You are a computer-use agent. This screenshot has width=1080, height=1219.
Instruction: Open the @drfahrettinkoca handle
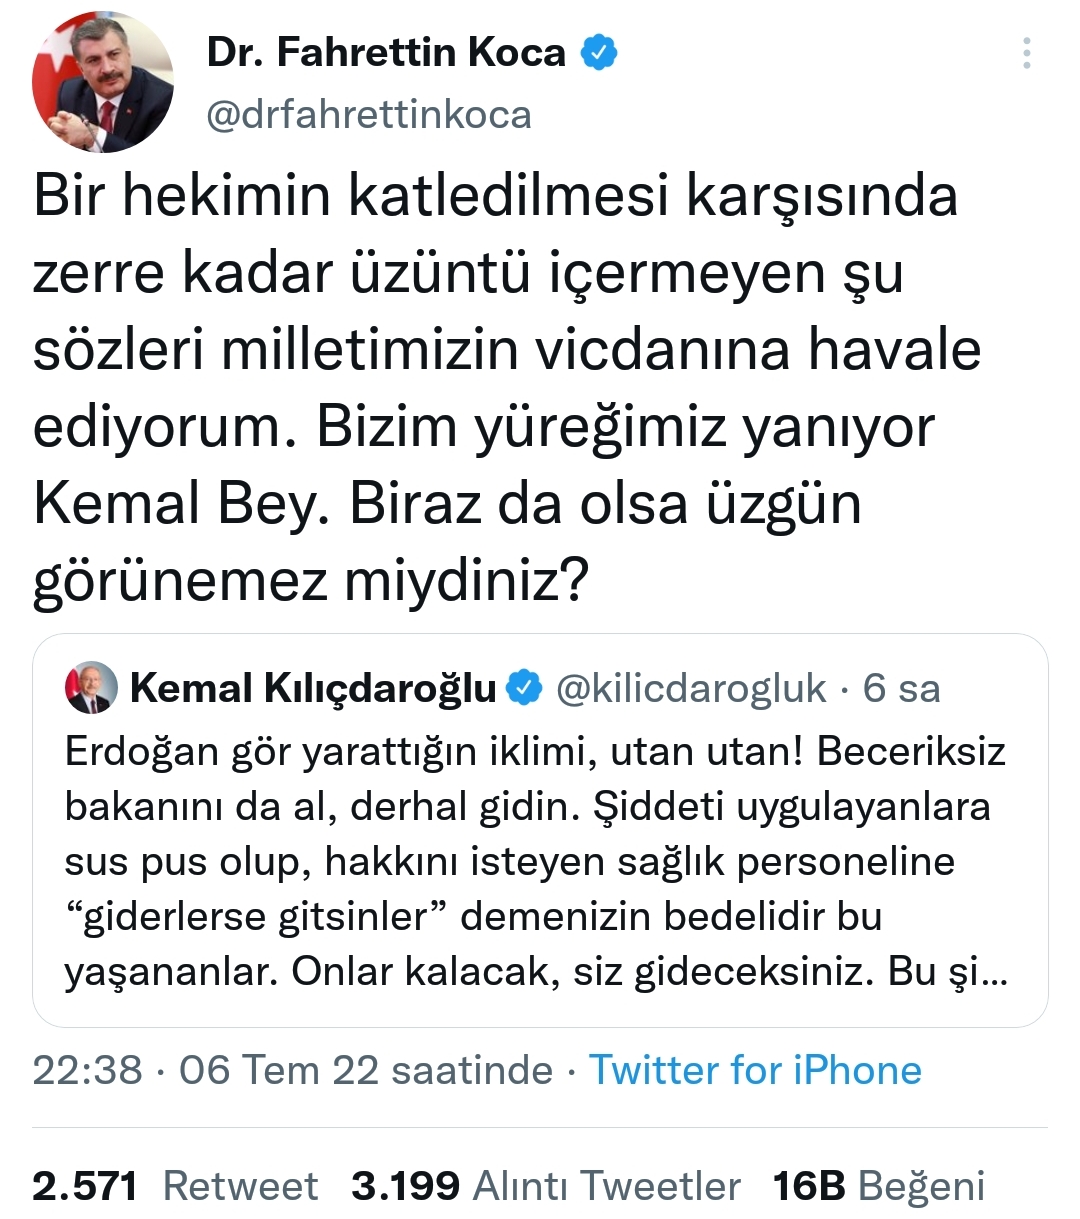point(369,114)
